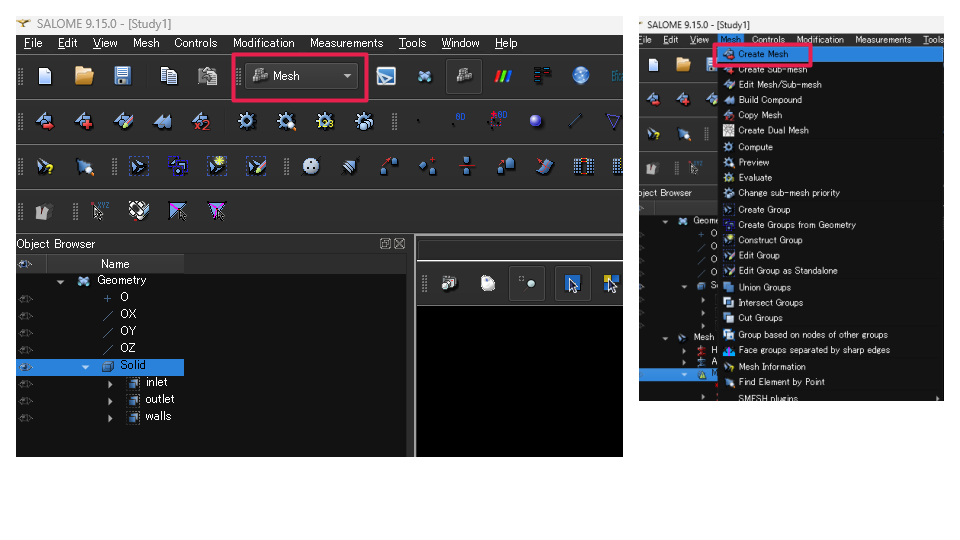960x540 pixels.
Task: Activate the ParaViS module colorful stripes icon
Action: (x=504, y=76)
